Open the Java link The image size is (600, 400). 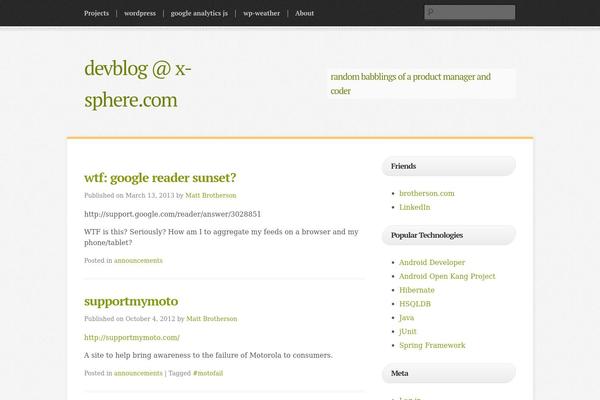pyautogui.click(x=406, y=317)
